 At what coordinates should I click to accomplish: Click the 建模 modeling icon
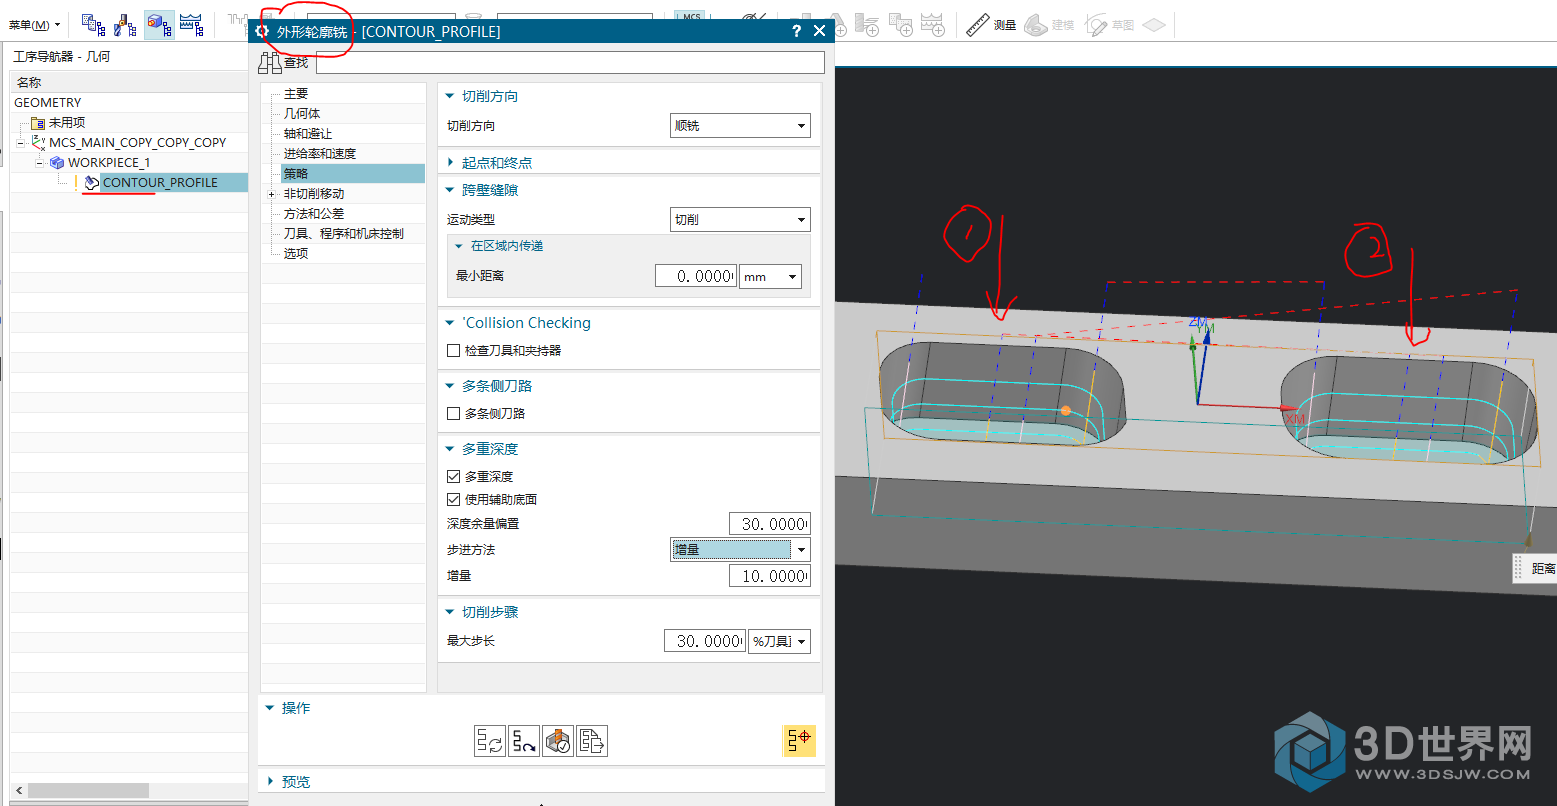[1050, 25]
